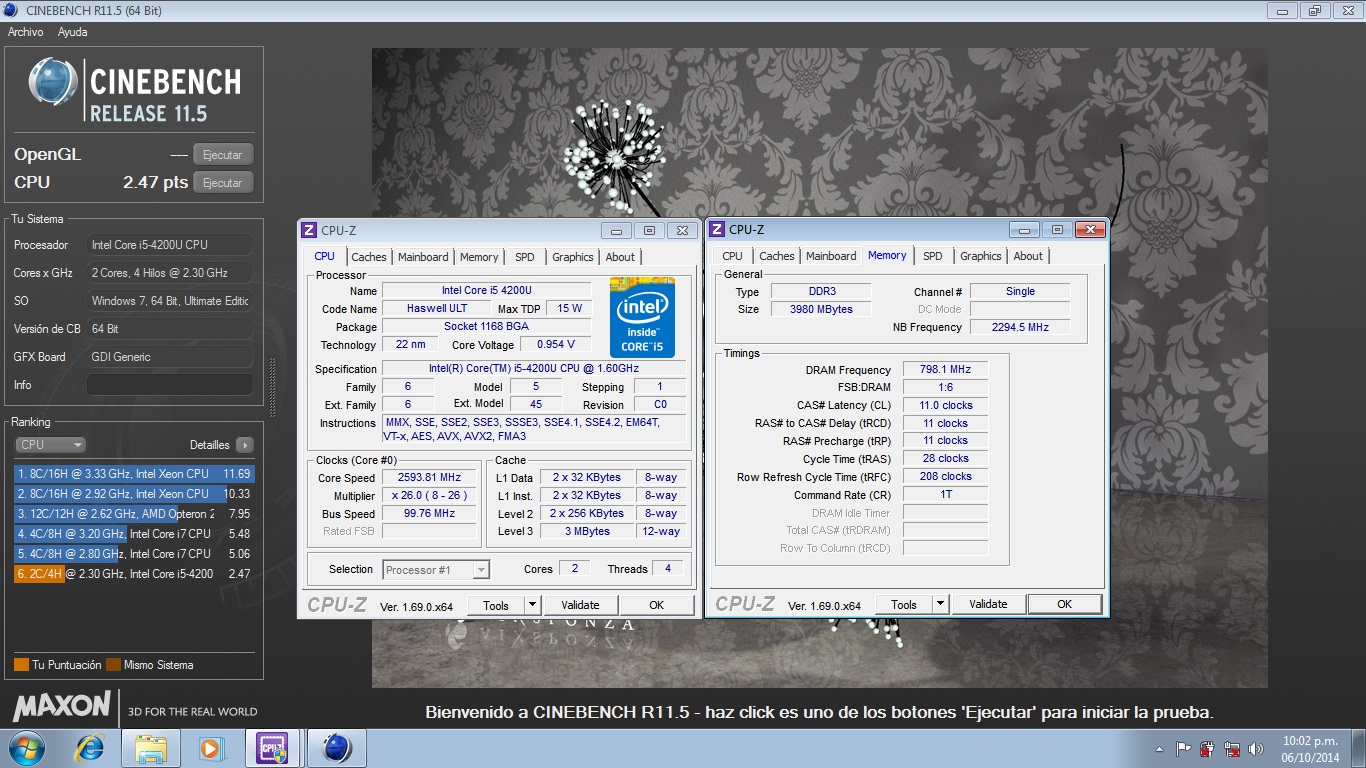The image size is (1366, 768).
Task: Switch to SPD tab in left CPU-Z
Action: pyautogui.click(x=525, y=257)
